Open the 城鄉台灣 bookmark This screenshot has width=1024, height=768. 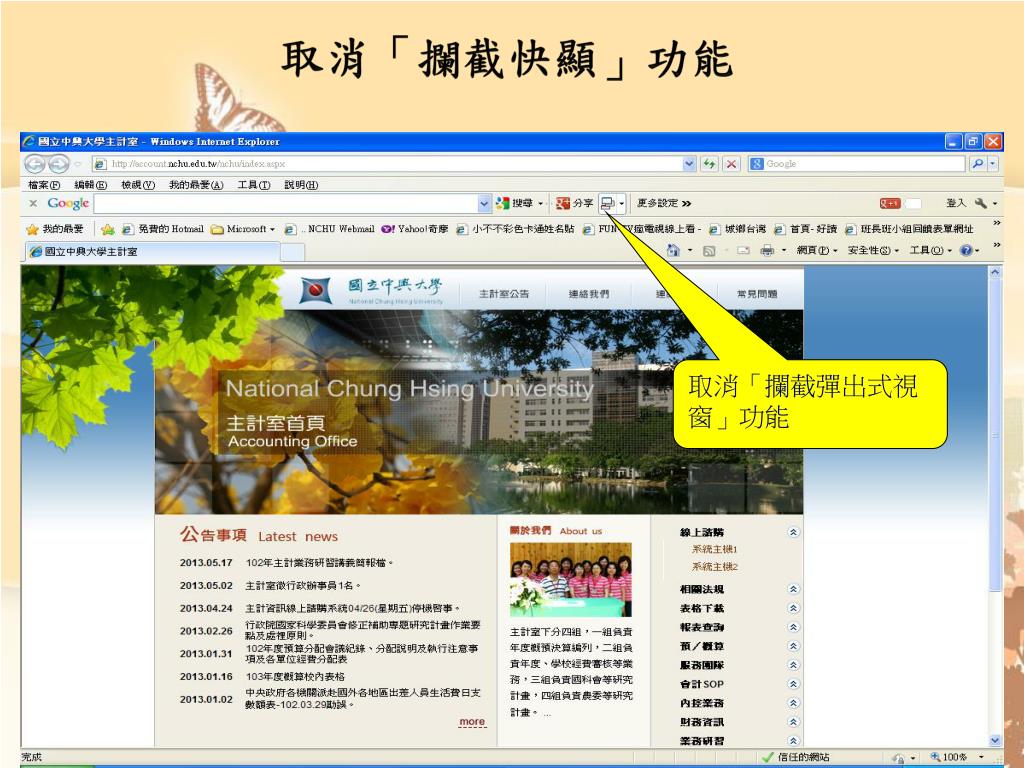coord(737,229)
